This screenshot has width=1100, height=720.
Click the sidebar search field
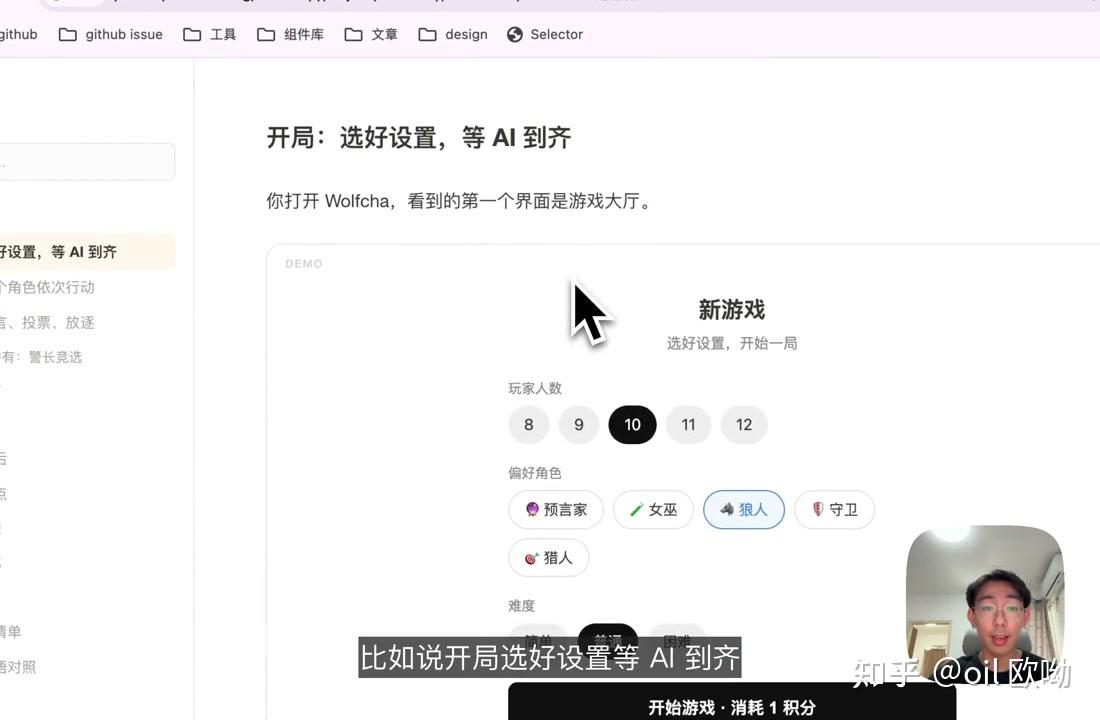click(86, 162)
